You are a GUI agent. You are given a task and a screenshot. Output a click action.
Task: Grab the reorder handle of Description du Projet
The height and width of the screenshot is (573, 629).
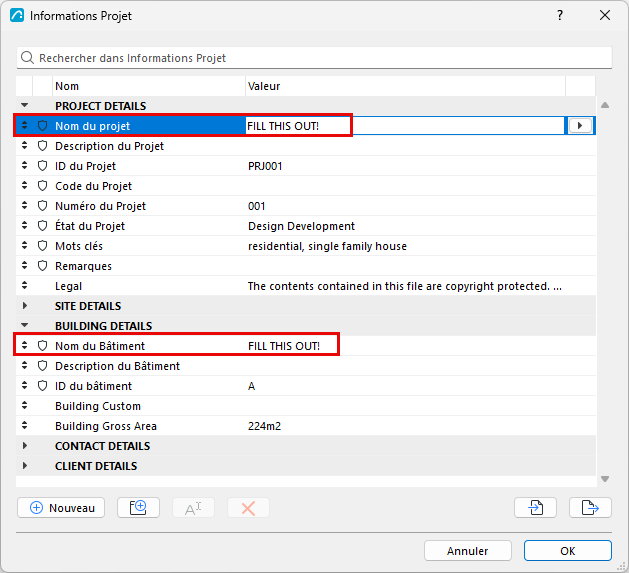[x=24, y=145]
